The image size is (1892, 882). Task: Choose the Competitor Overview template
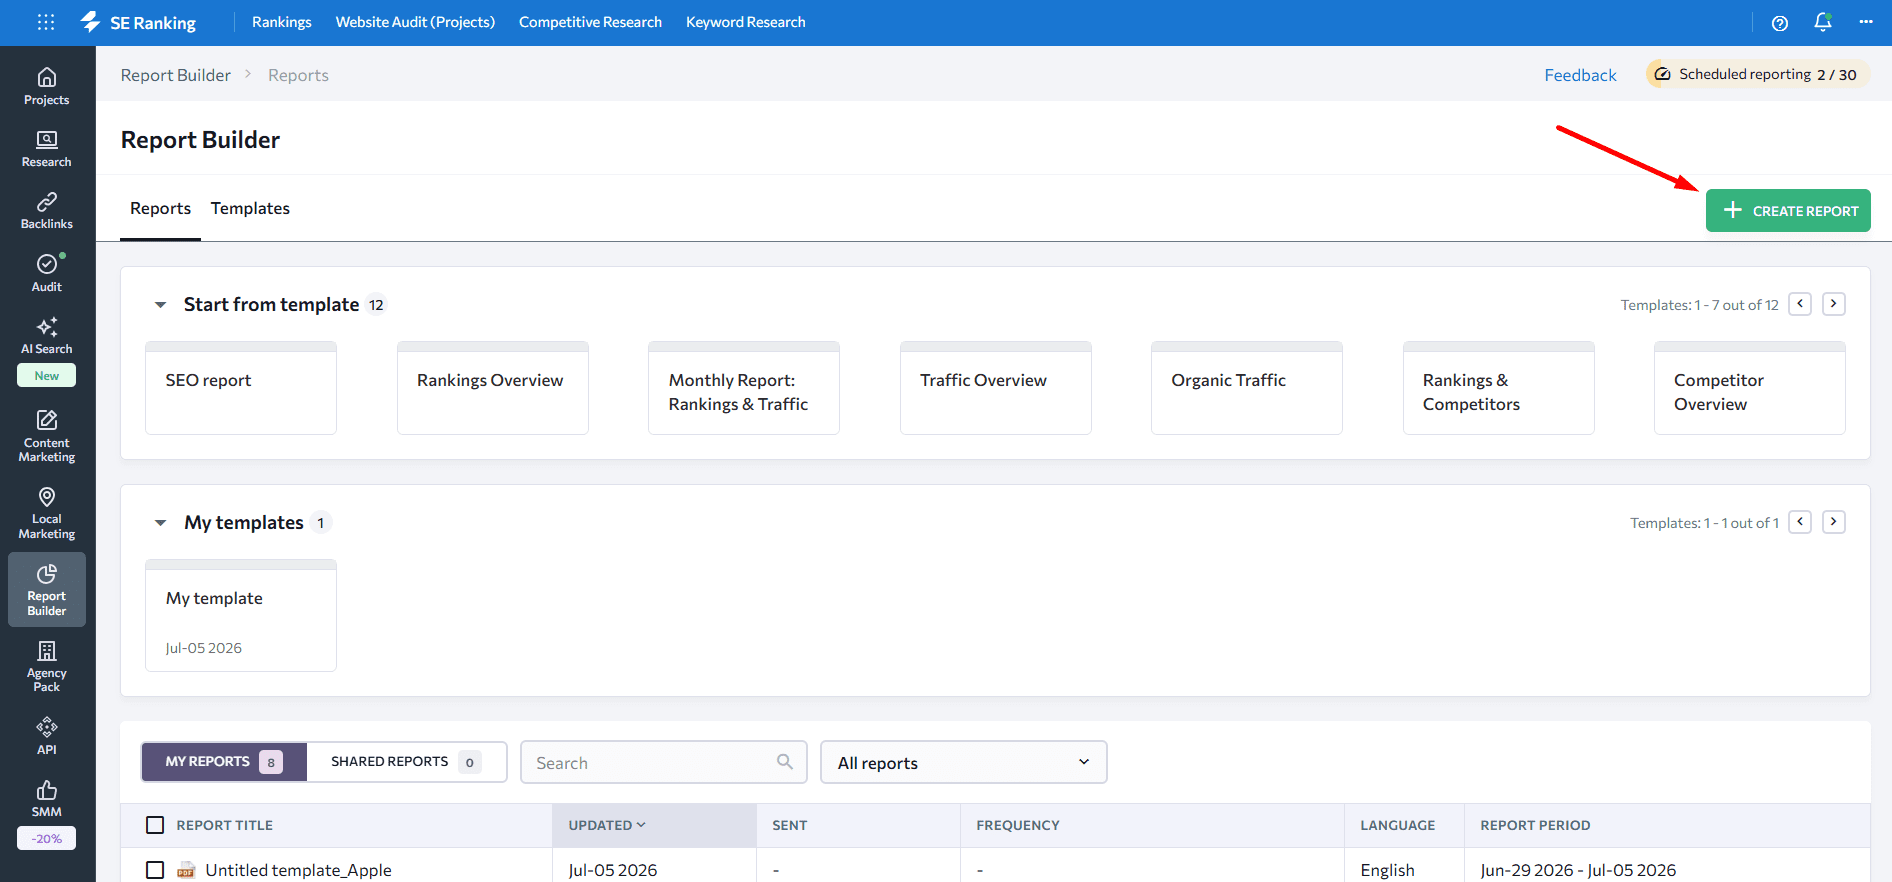pos(1750,388)
